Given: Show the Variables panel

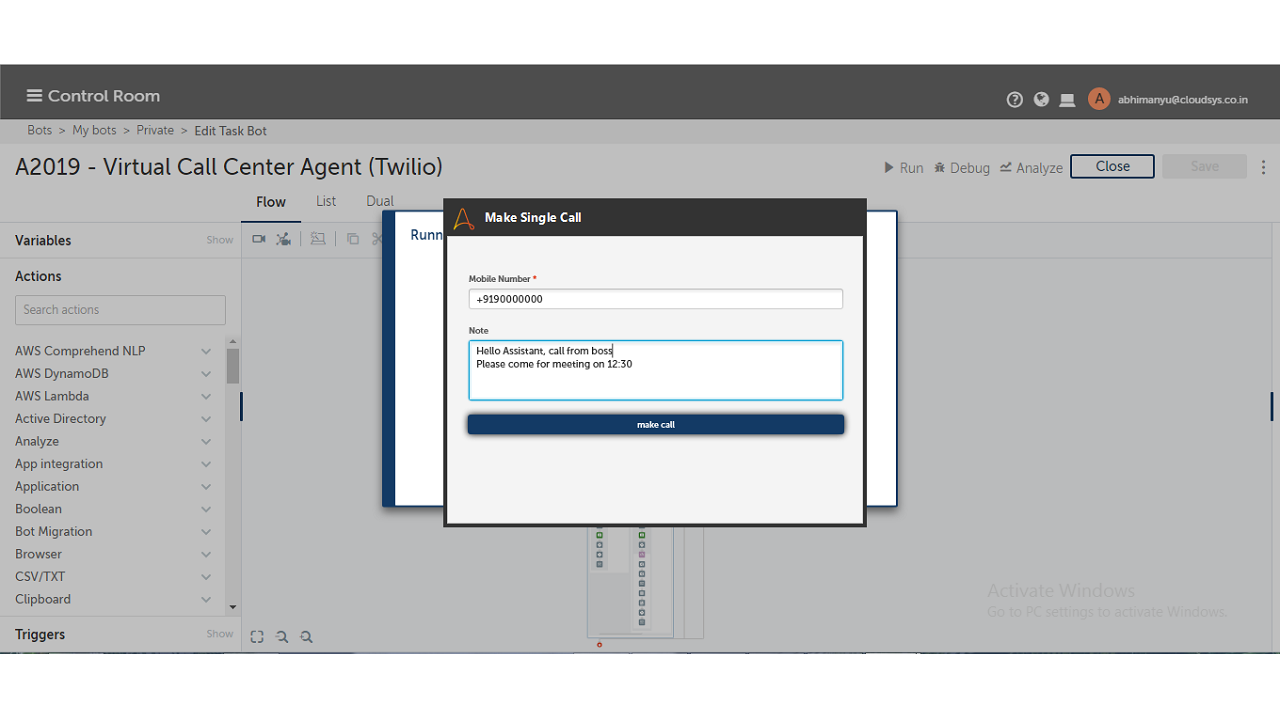Looking at the screenshot, I should coord(219,240).
